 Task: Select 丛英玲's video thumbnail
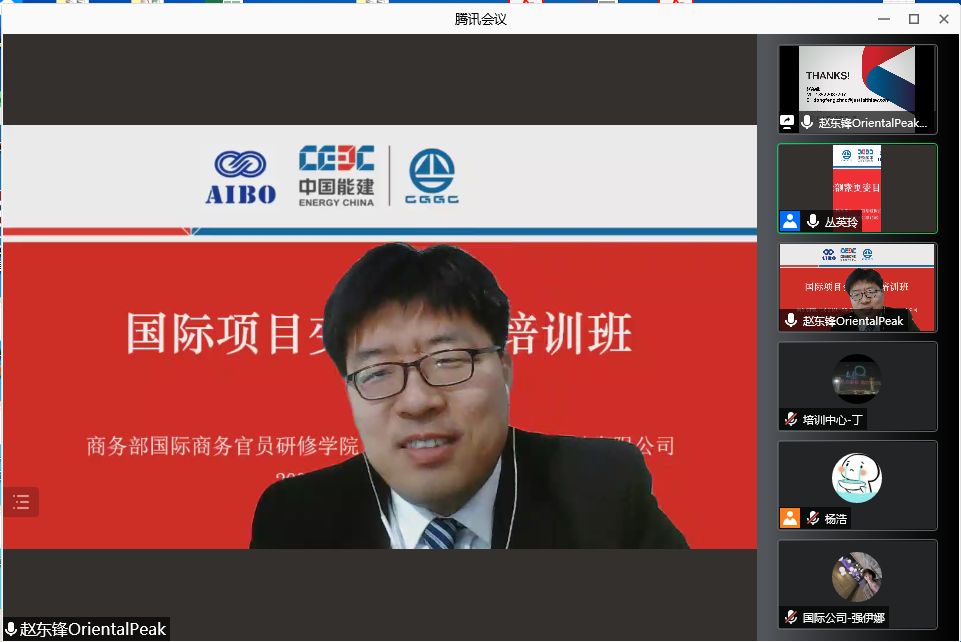(x=857, y=180)
